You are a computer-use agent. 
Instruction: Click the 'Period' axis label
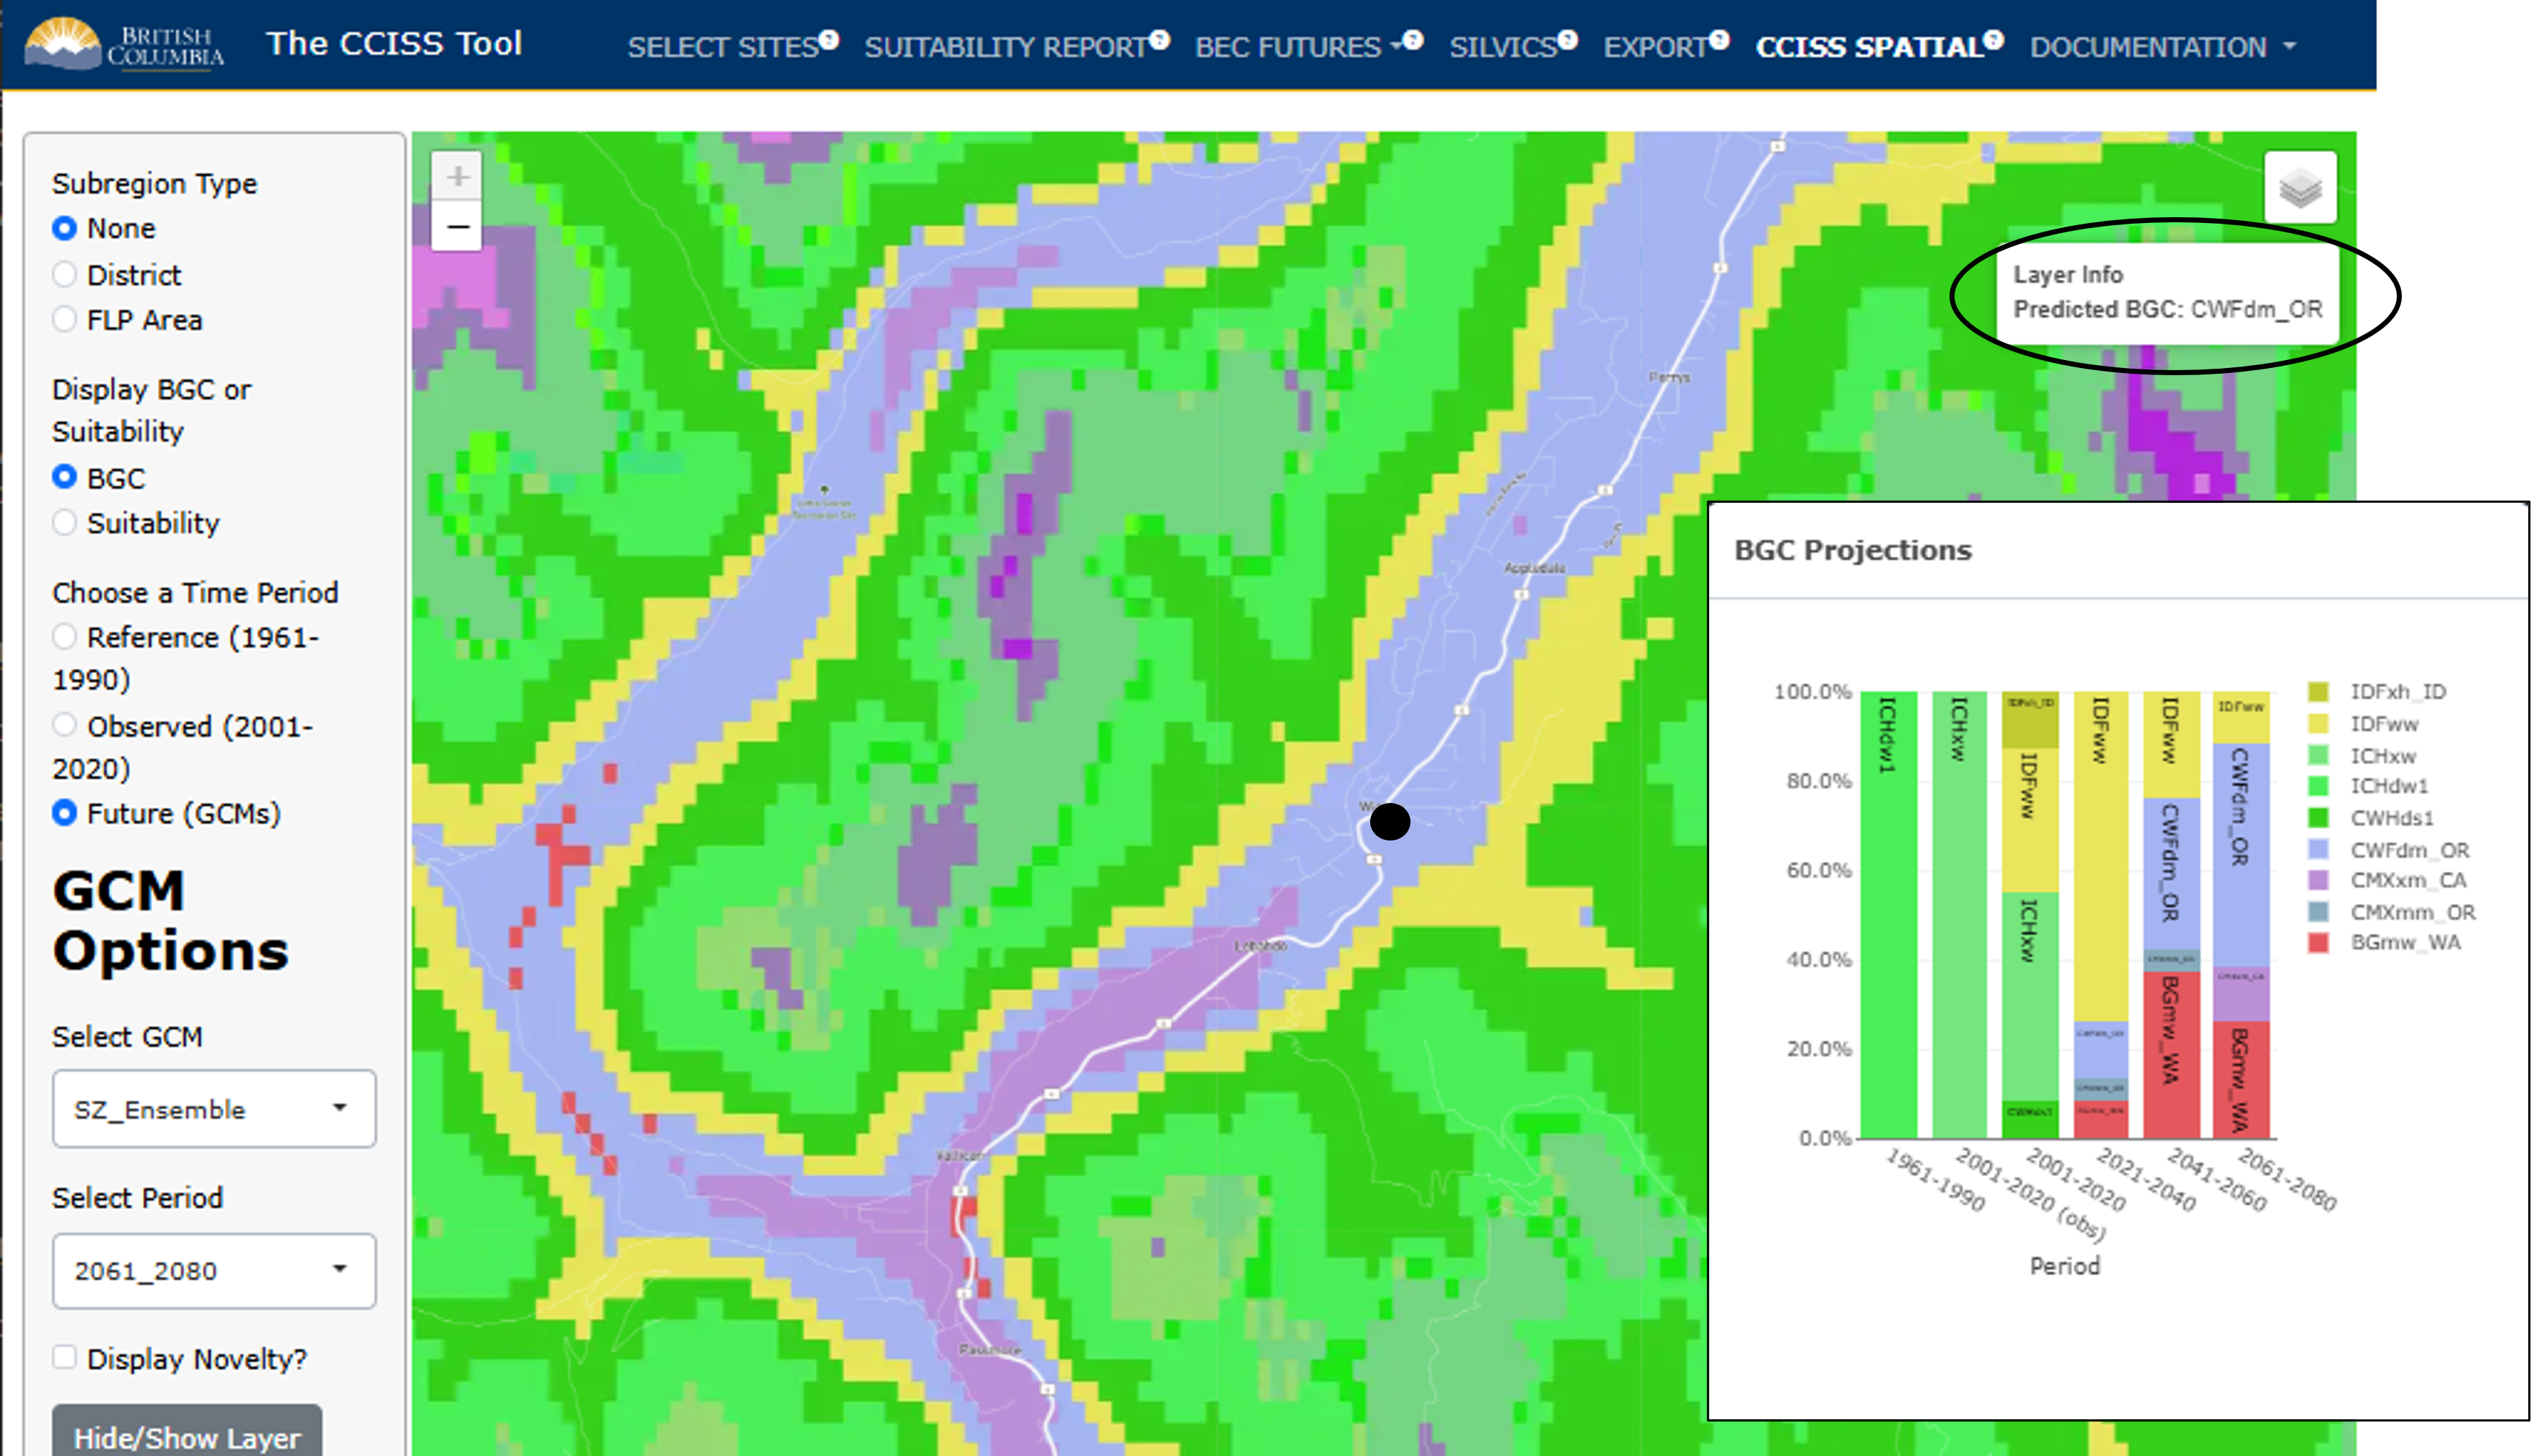tap(2064, 1266)
